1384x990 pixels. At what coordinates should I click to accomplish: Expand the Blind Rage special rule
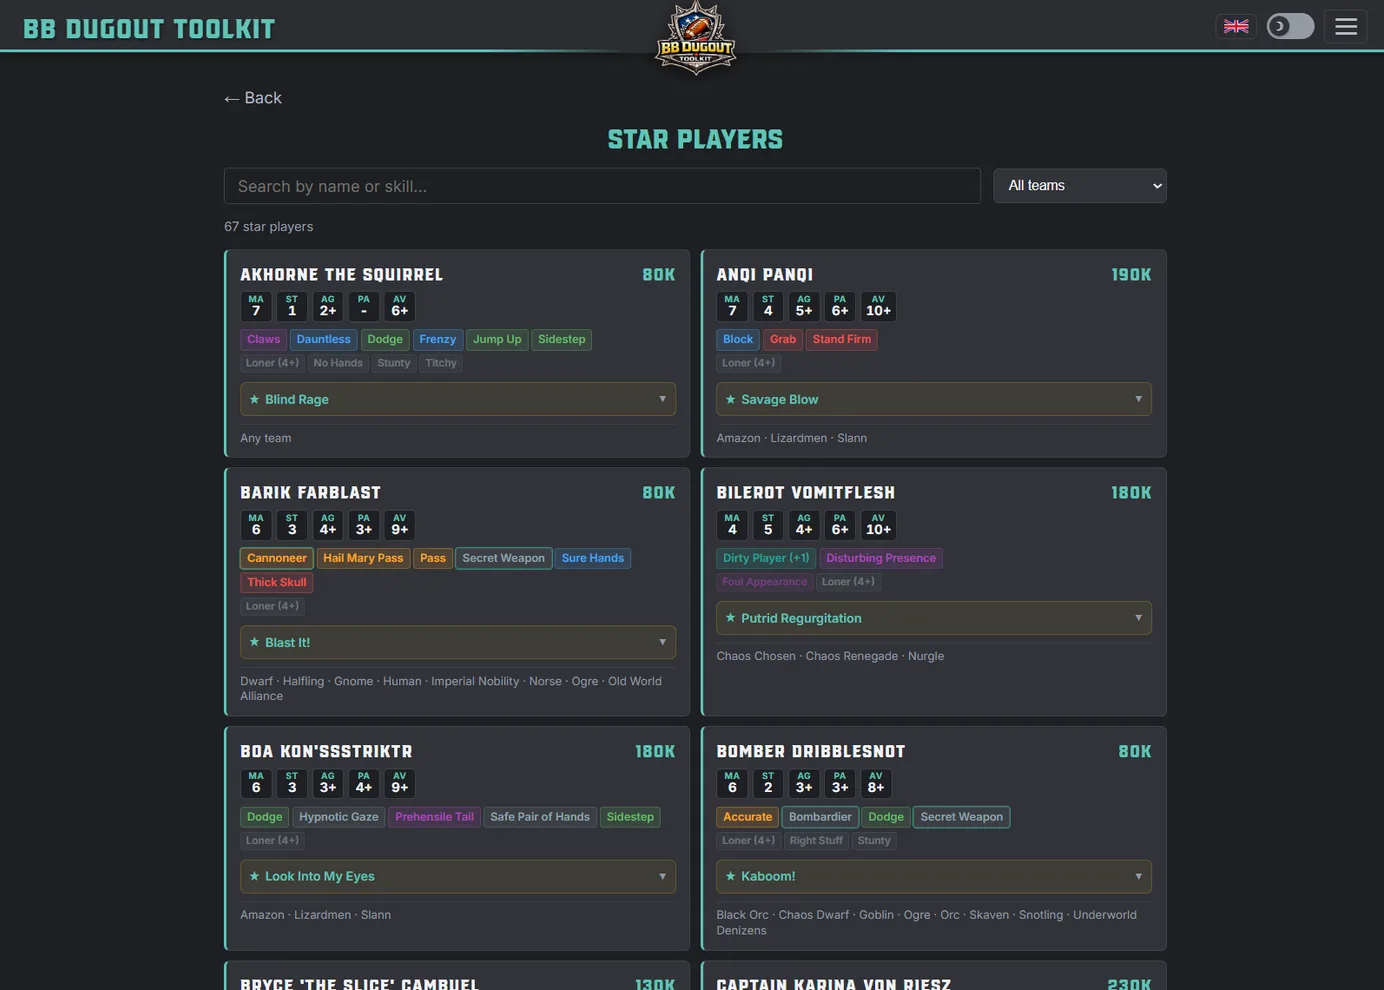coord(458,399)
